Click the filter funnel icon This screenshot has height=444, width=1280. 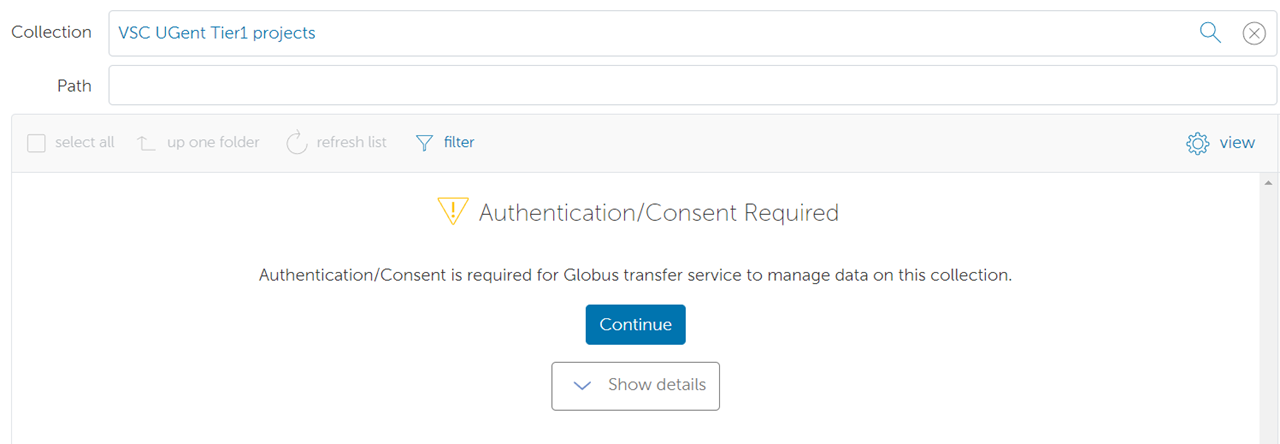[x=425, y=143]
